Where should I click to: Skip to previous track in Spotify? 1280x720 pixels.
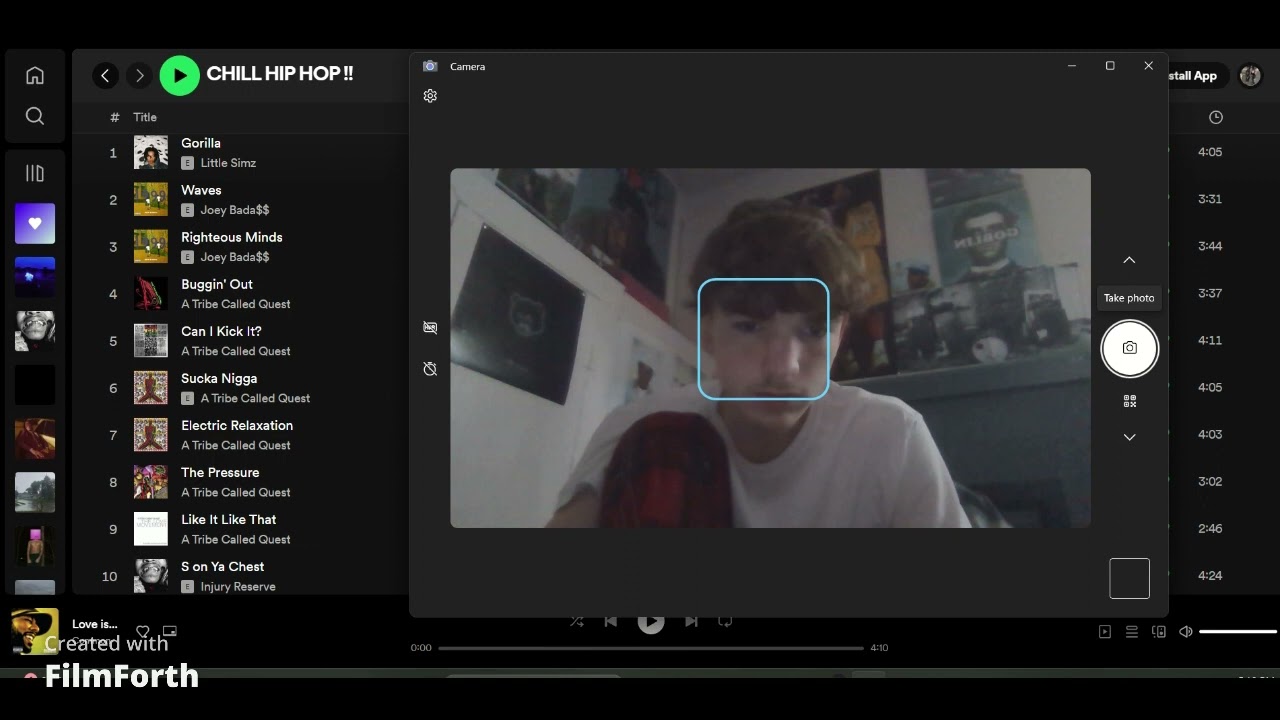pos(610,621)
